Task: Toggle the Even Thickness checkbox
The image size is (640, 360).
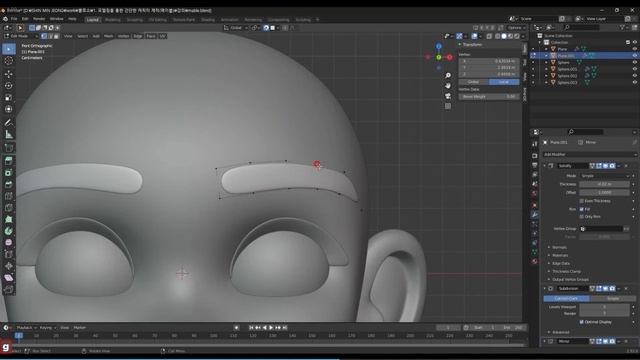Action: [582, 201]
